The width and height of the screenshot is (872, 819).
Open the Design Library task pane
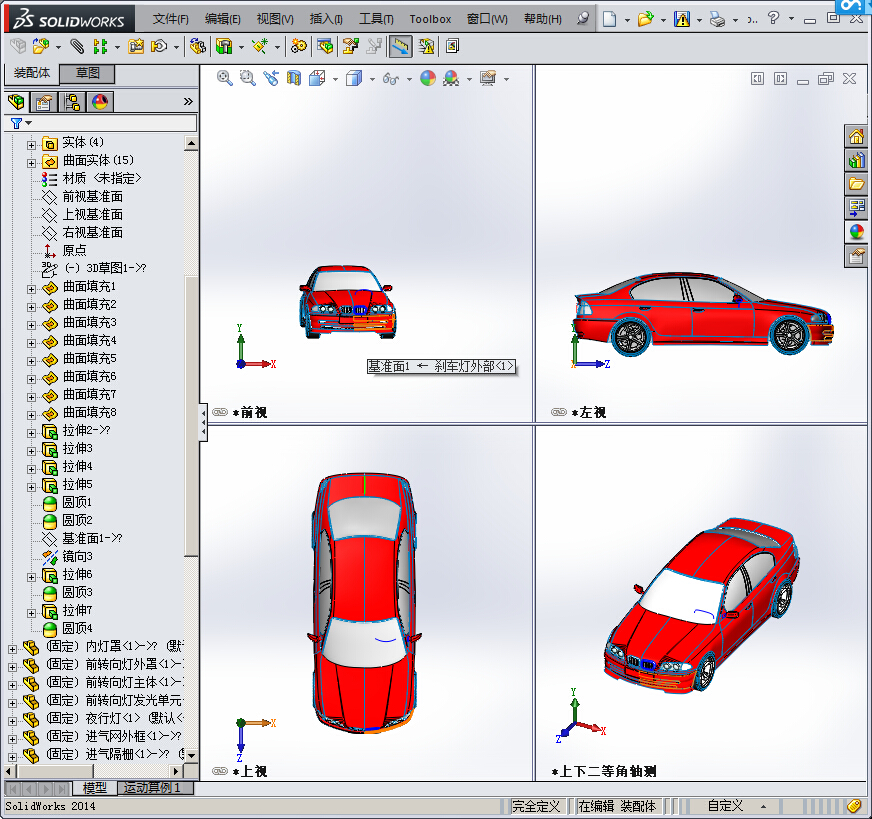(x=856, y=160)
